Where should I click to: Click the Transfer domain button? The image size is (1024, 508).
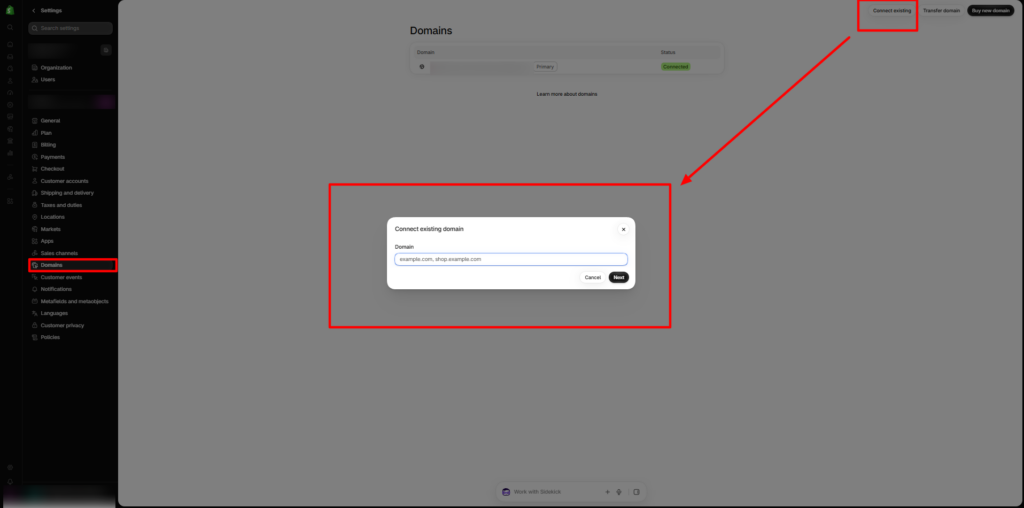pos(941,10)
